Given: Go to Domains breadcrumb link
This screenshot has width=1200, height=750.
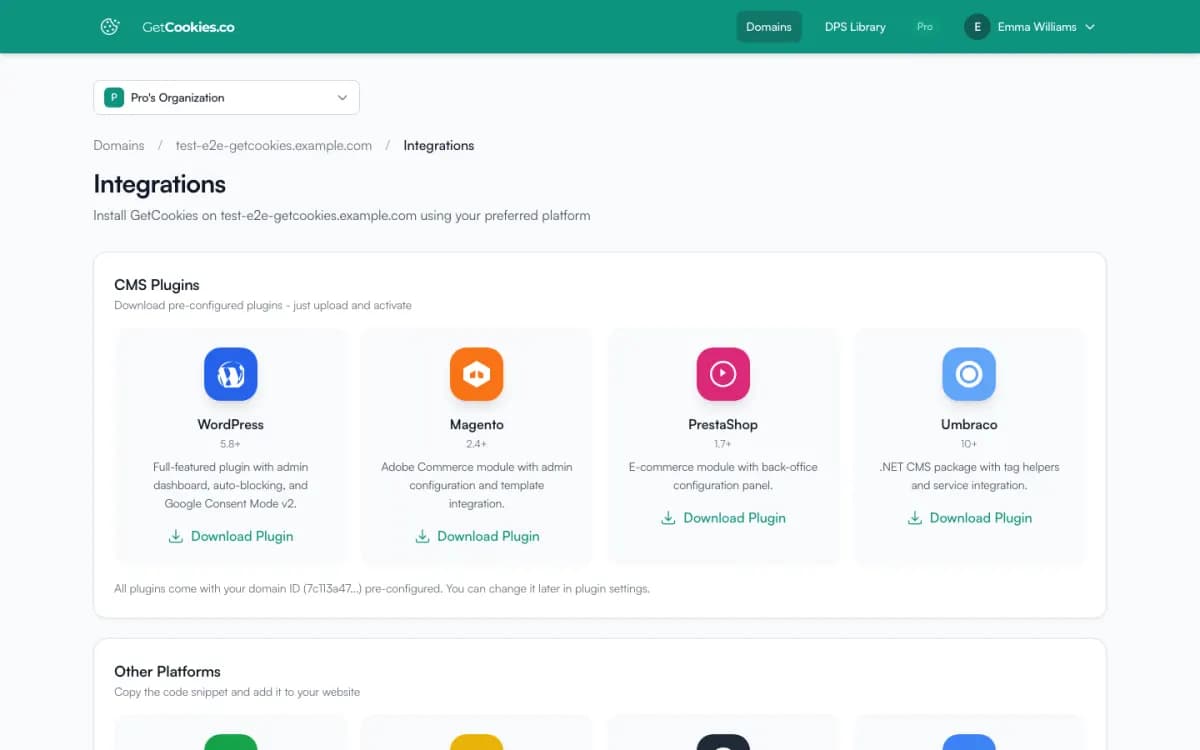Looking at the screenshot, I should pos(119,145).
